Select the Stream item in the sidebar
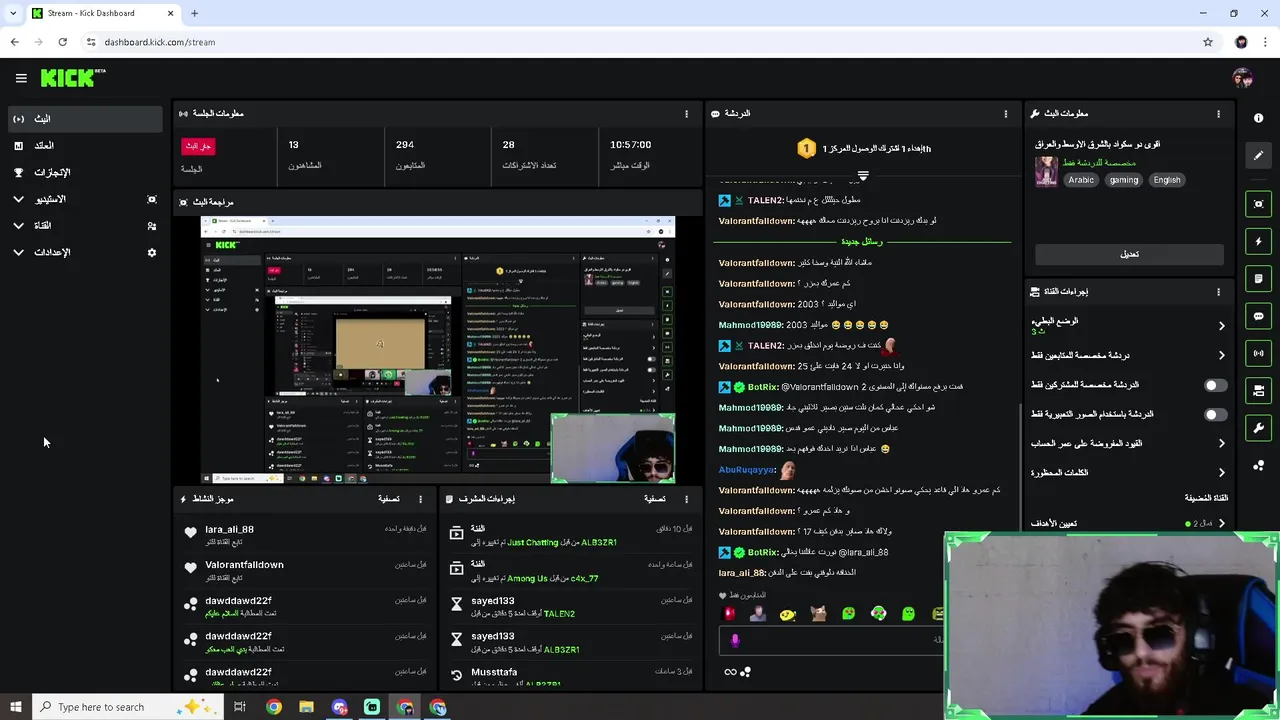Screen dimensions: 1280x720 pyautogui.click(x=85, y=119)
